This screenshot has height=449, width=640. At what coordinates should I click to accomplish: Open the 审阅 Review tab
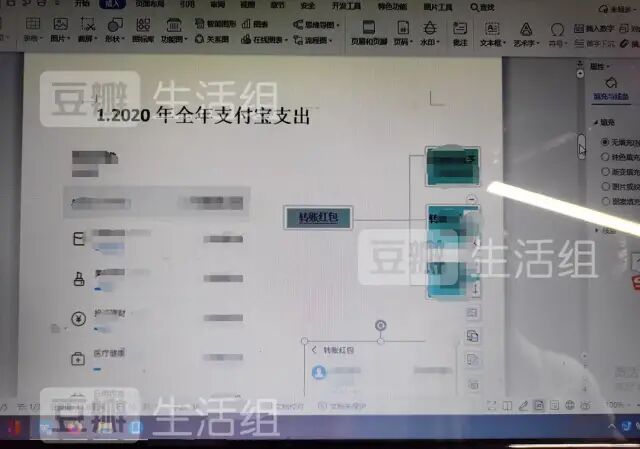218,5
